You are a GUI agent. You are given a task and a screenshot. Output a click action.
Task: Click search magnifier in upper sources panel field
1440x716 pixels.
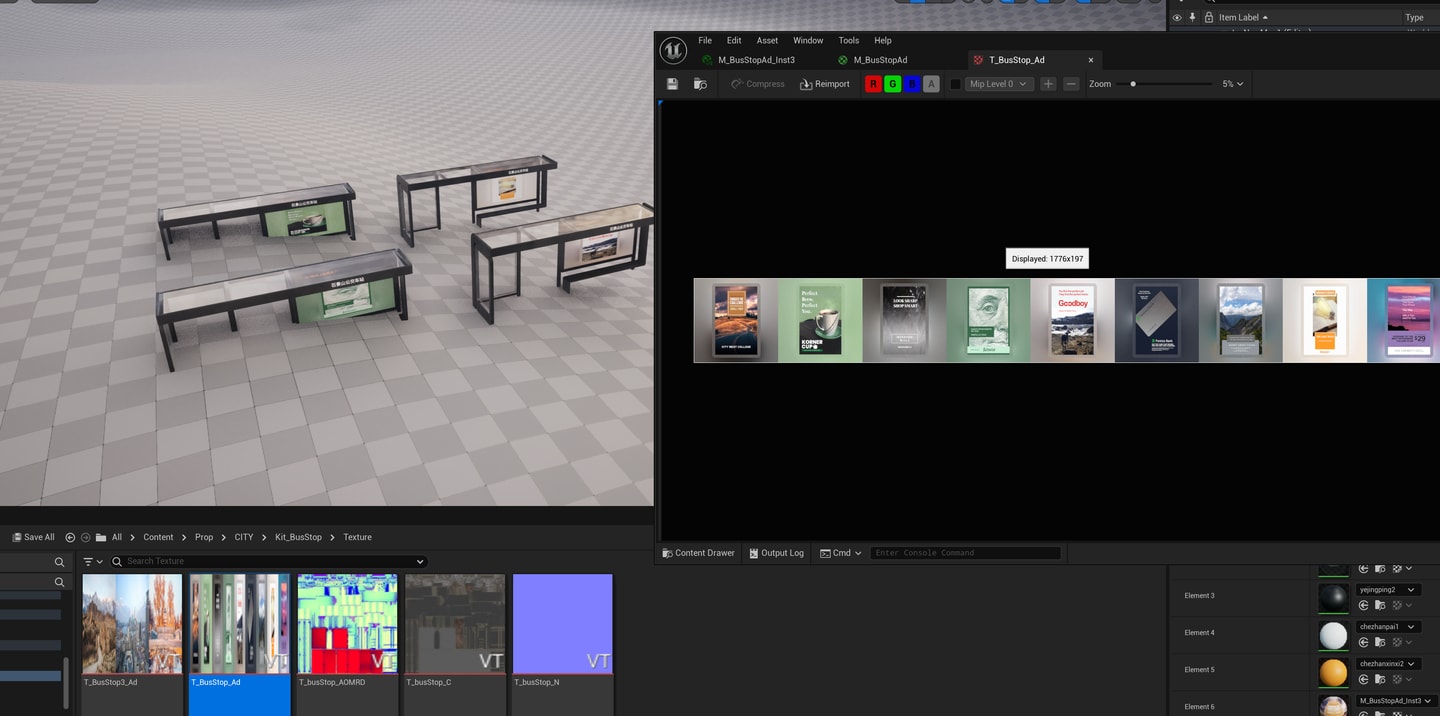click(59, 562)
